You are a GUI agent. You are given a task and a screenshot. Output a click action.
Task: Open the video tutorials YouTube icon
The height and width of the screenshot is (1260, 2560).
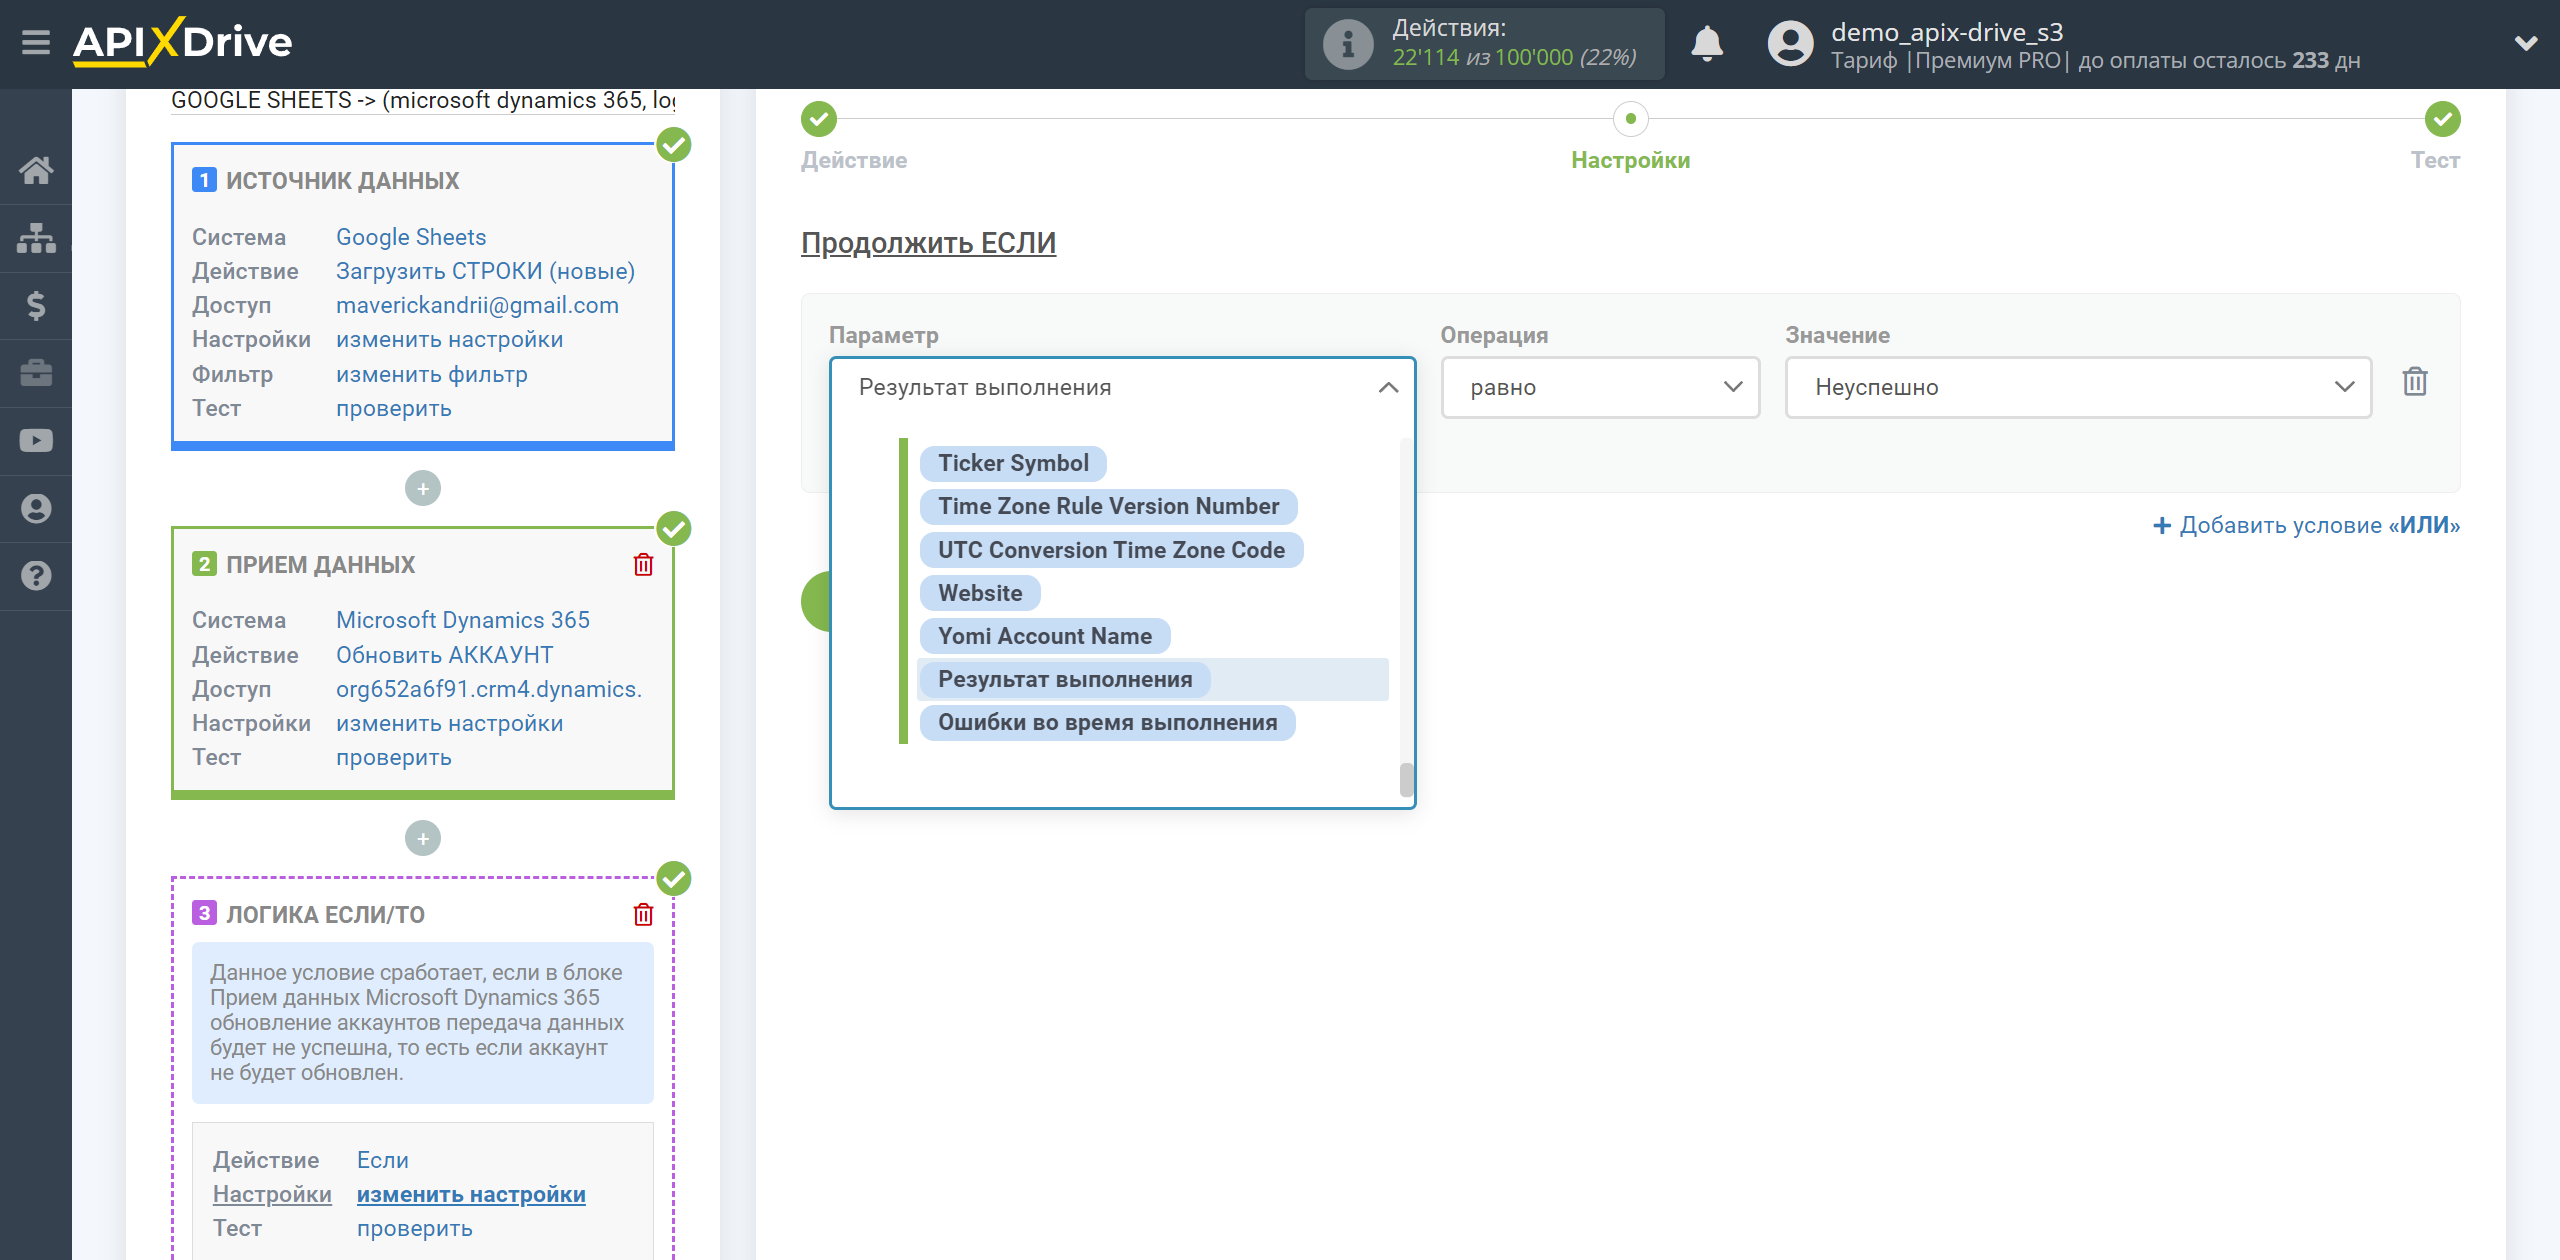(36, 441)
